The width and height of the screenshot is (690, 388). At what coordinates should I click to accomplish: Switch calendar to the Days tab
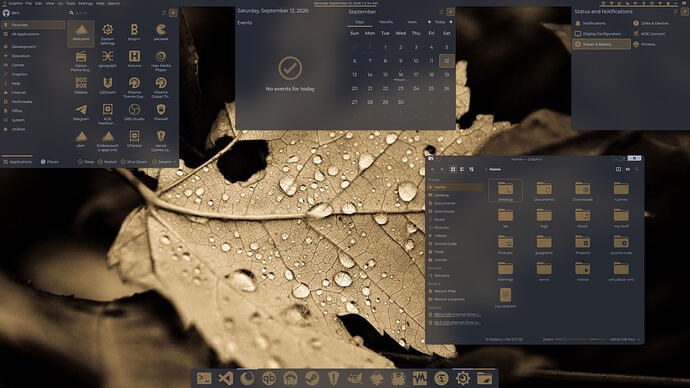360,22
